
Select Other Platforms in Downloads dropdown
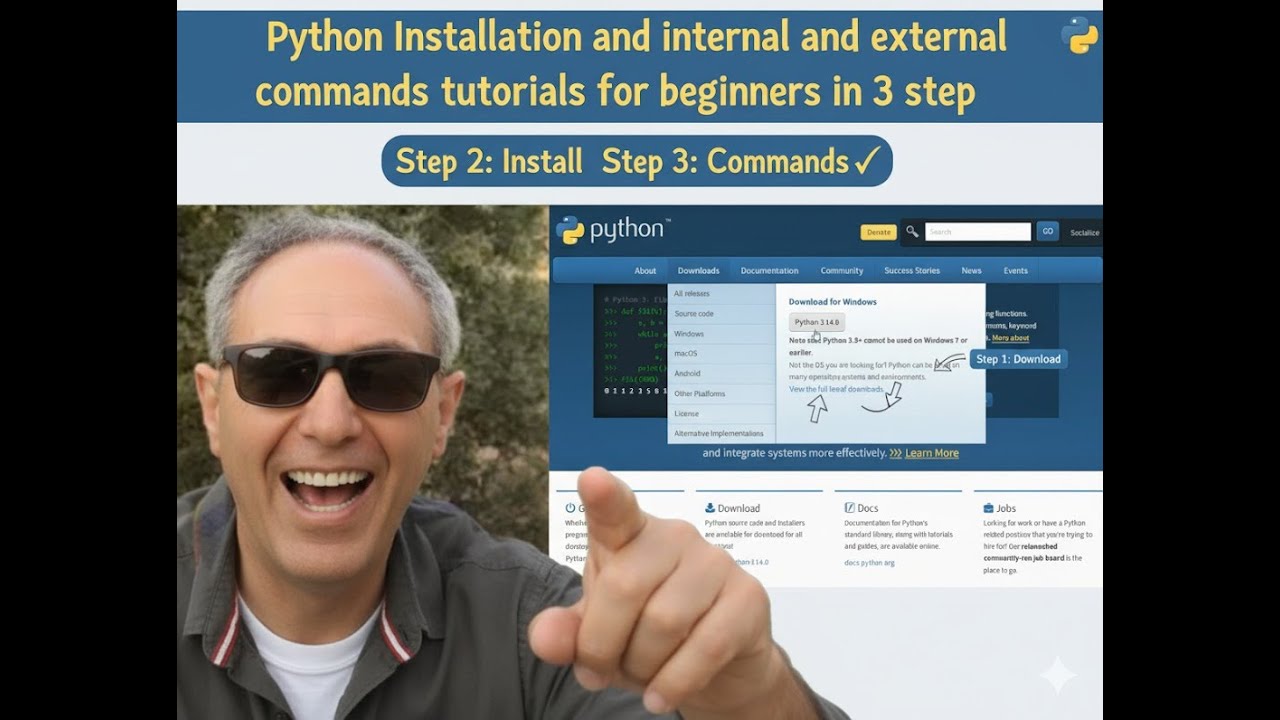(x=721, y=394)
